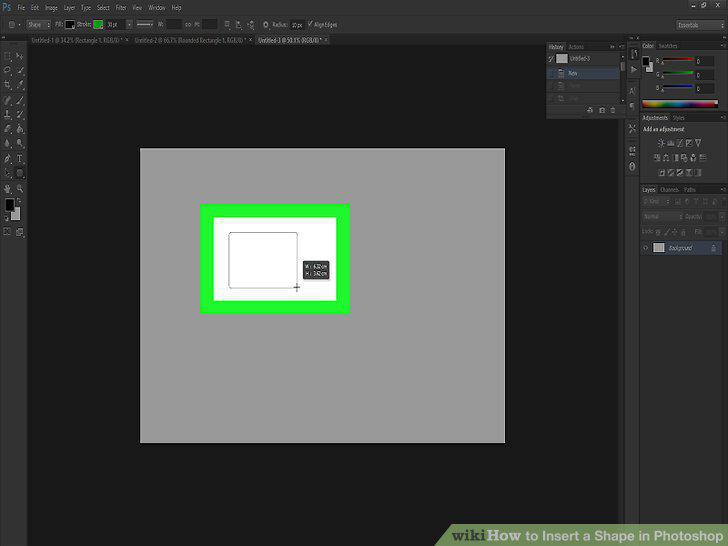Close the Untitled-3 document tab
Image resolution: width=728 pixels, height=546 pixels.
click(326, 40)
